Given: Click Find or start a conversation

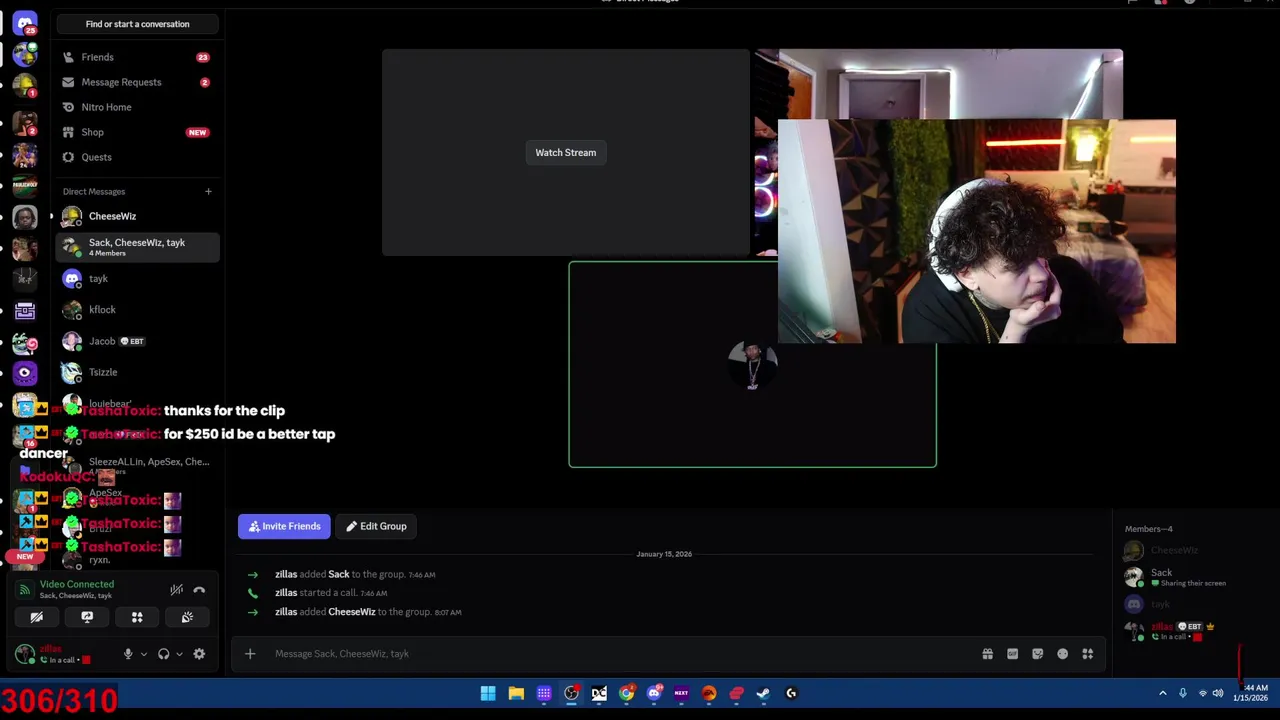Looking at the screenshot, I should pos(137,24).
